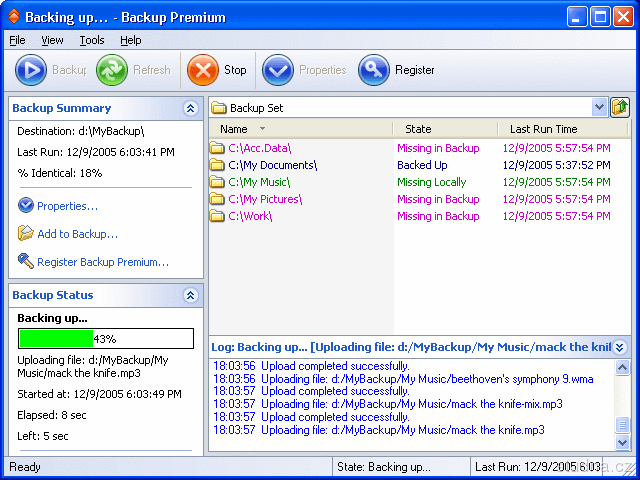Open the Tools menu

point(92,40)
